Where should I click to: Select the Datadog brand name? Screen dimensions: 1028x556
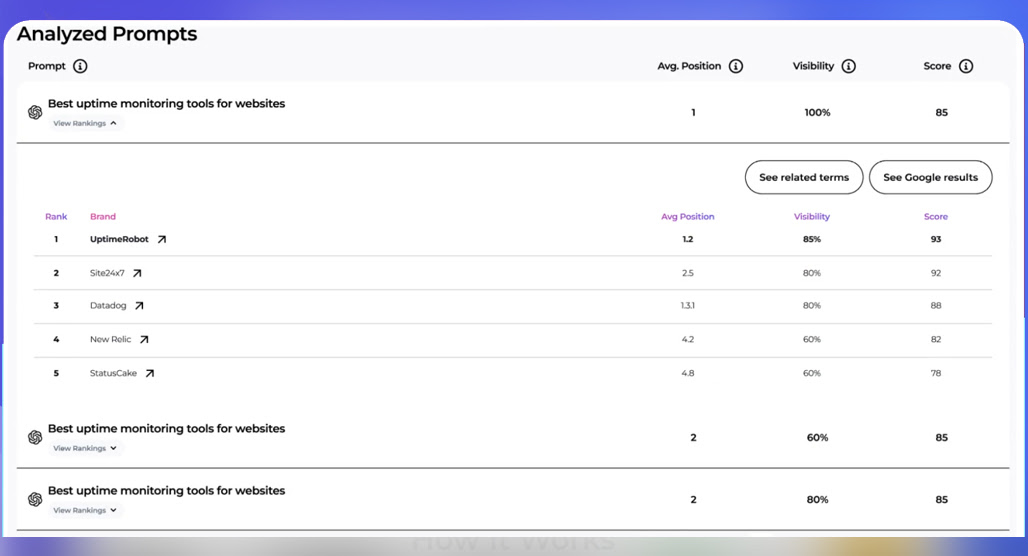[x=108, y=306]
